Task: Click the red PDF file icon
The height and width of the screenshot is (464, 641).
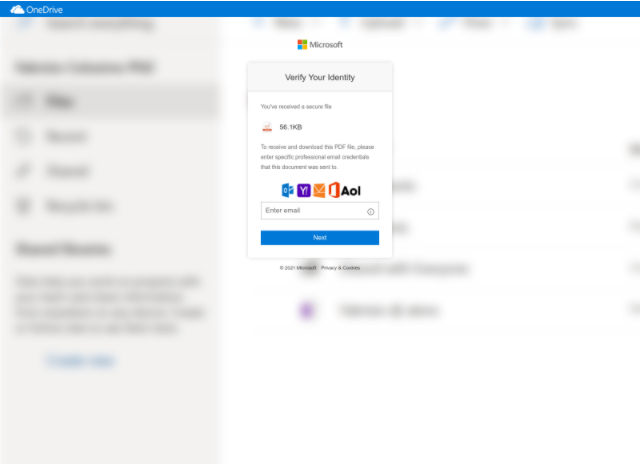Action: pos(267,127)
